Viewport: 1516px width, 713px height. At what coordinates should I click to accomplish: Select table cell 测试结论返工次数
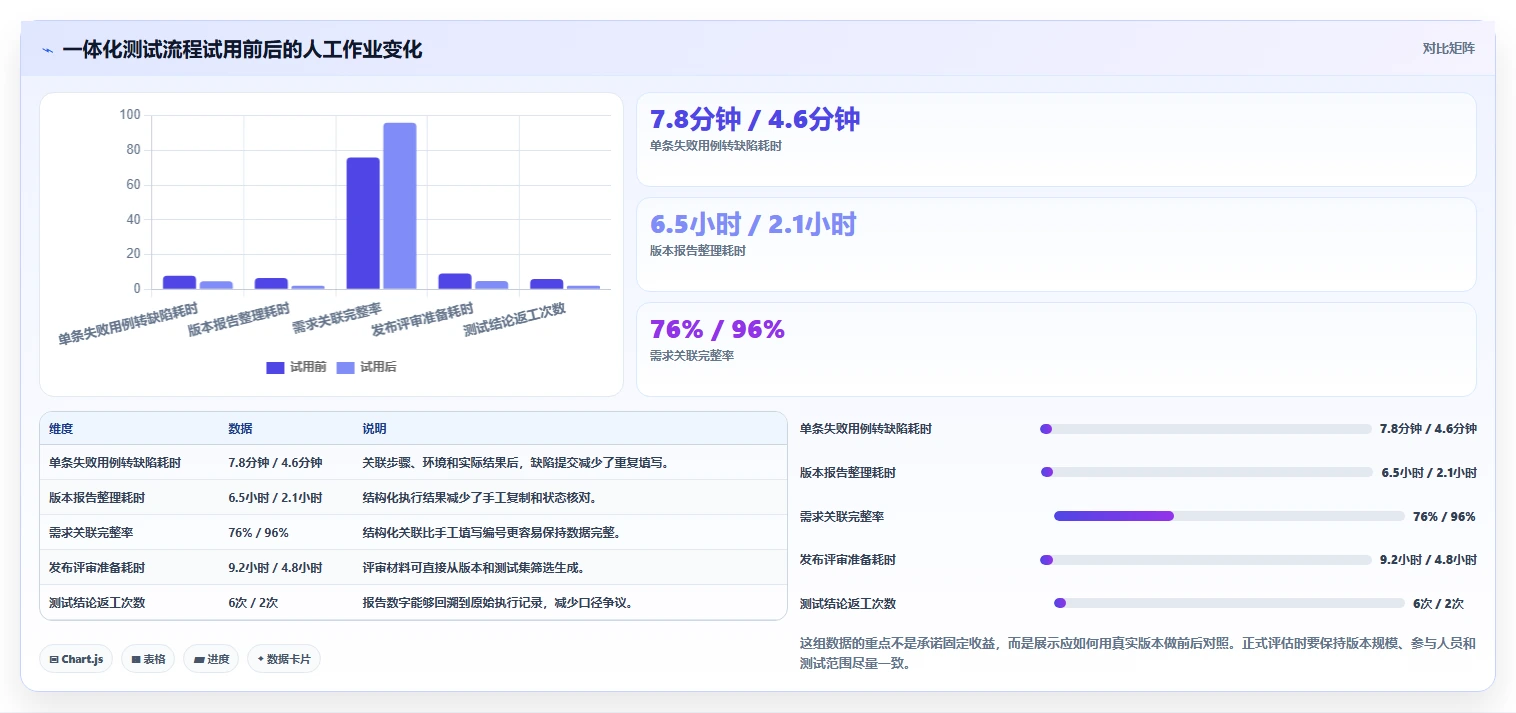(x=97, y=602)
